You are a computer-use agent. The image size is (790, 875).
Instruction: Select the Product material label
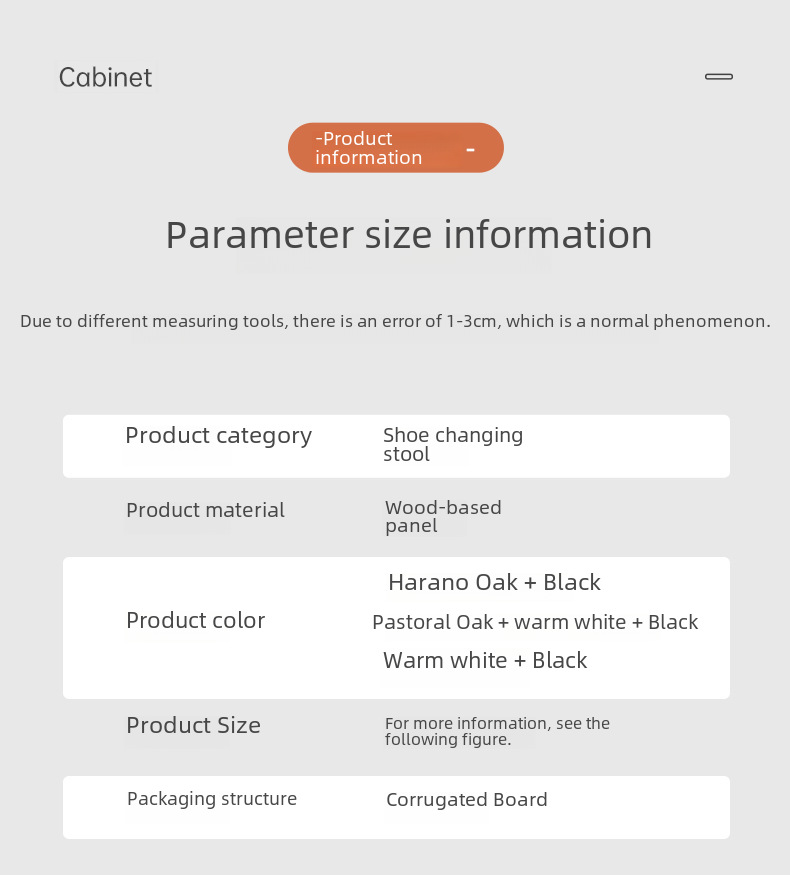coord(205,510)
